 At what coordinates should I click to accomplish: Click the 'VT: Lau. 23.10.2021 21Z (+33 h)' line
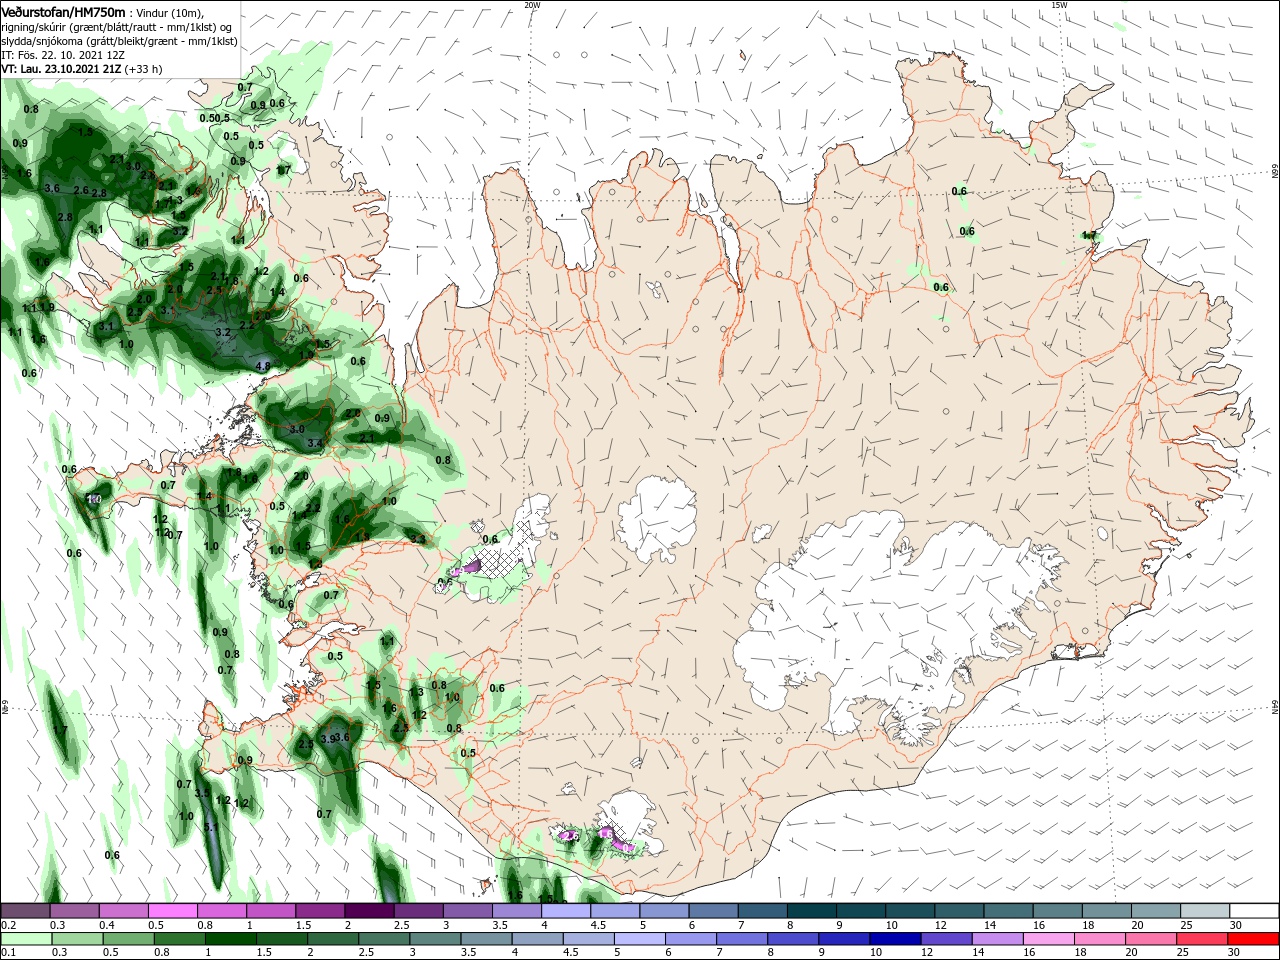82,69
